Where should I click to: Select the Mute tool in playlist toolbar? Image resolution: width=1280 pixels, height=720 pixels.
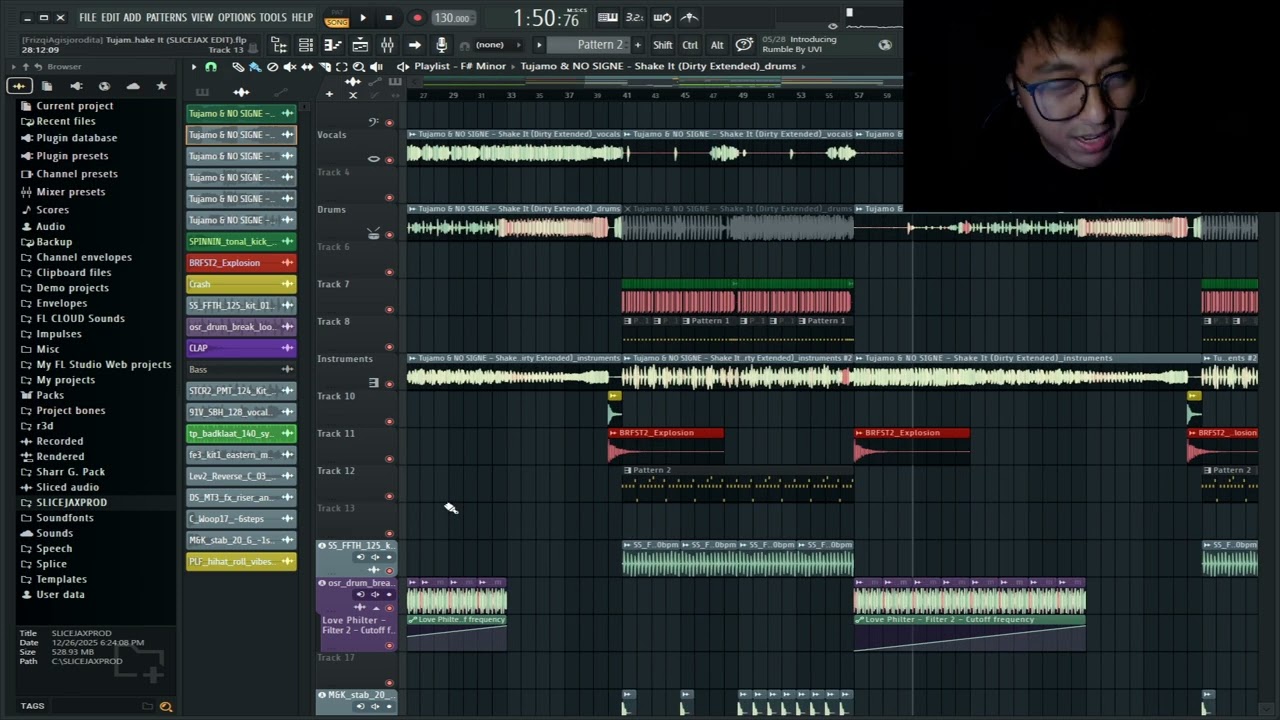tap(290, 67)
